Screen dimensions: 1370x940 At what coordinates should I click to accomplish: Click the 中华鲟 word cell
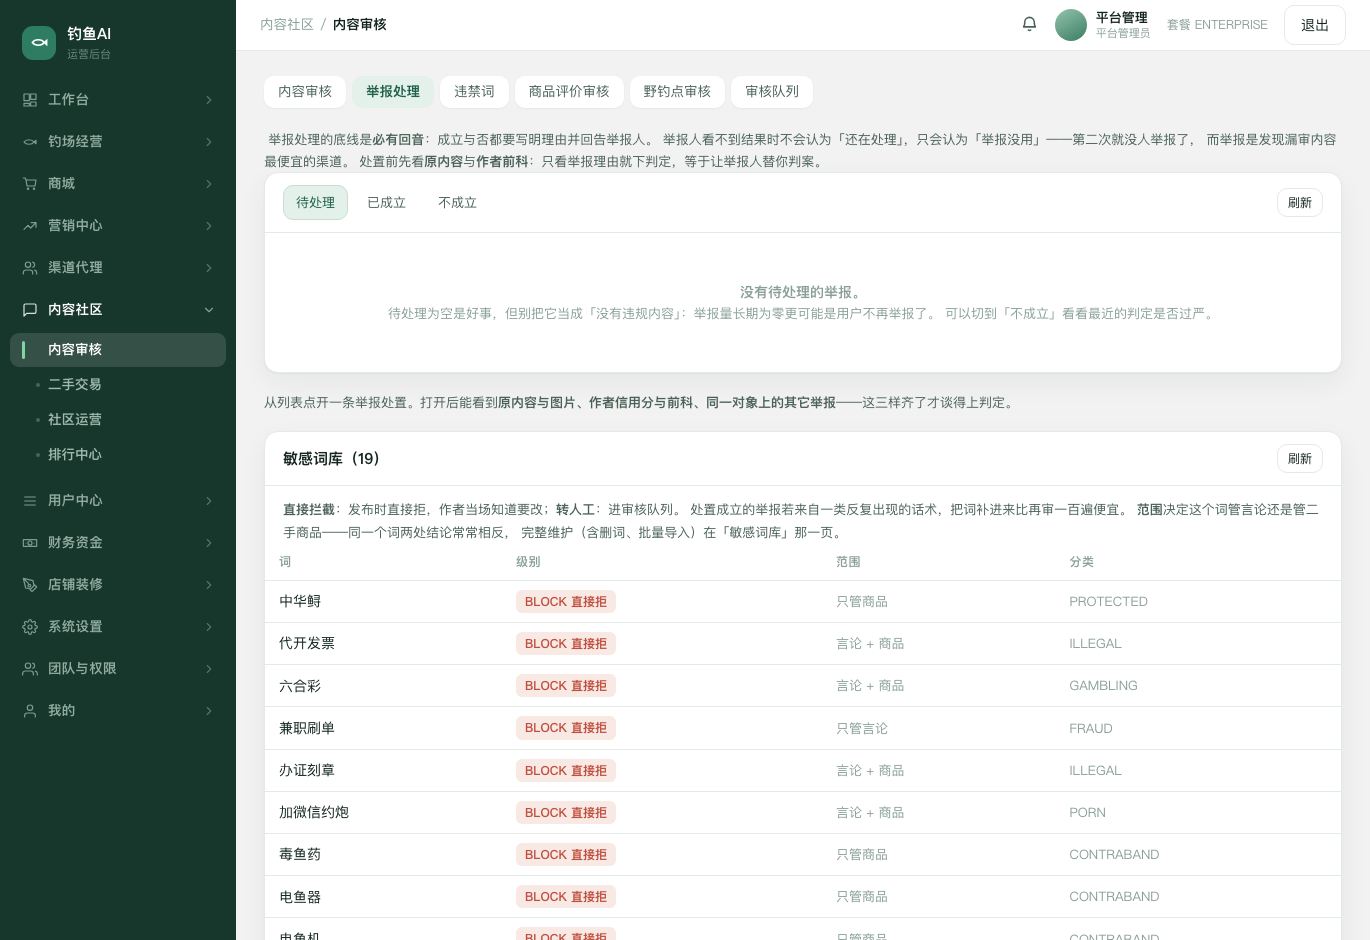pos(300,602)
